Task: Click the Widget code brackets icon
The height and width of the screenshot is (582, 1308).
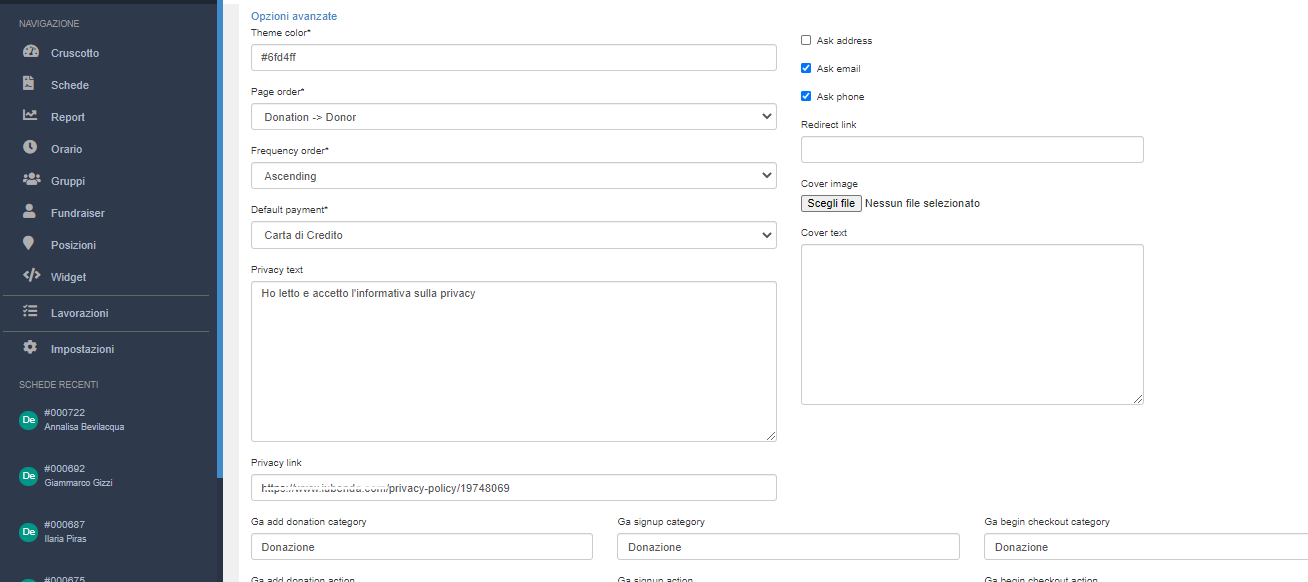Action: coord(30,277)
